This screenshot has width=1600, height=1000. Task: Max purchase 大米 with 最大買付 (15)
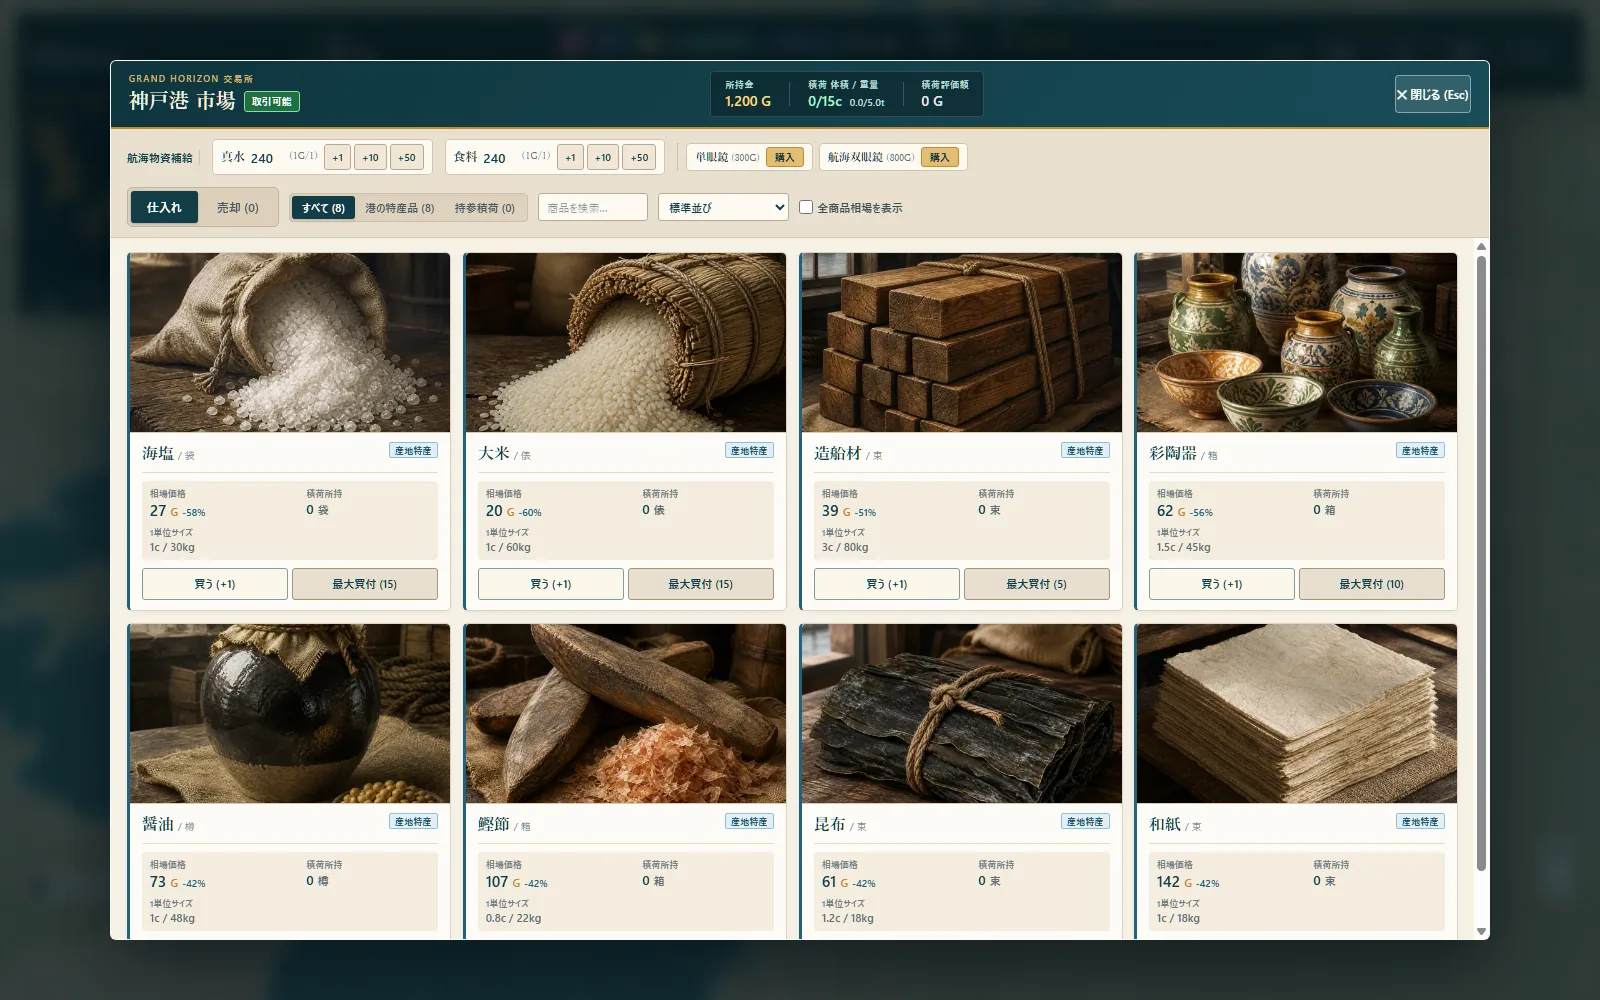(x=701, y=584)
